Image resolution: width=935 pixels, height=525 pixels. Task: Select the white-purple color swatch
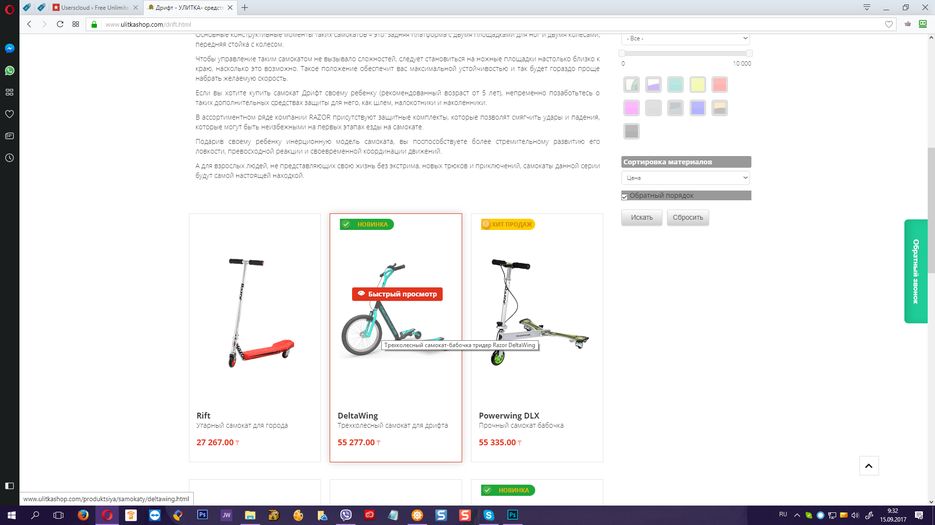coord(654,85)
